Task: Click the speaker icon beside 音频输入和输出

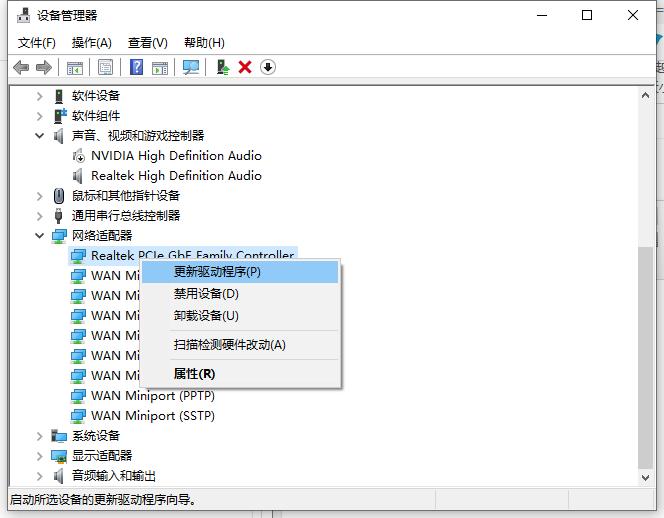Action: pos(58,476)
